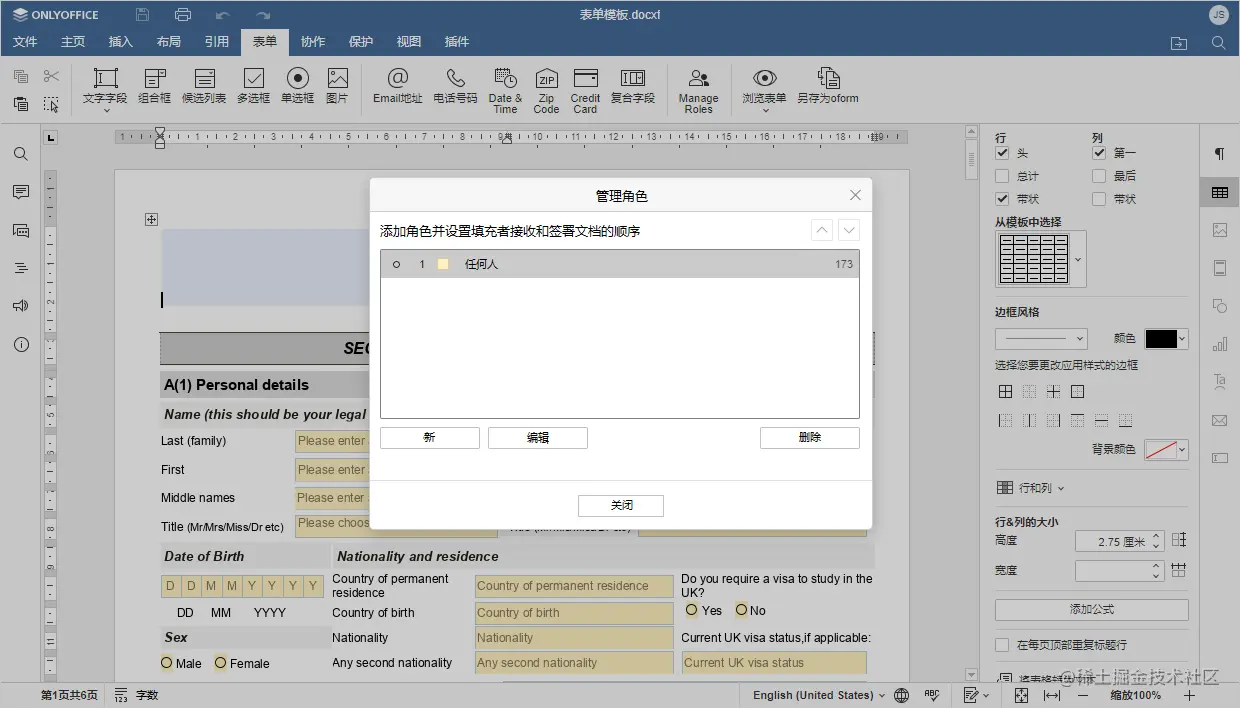Enable the 总计 total row checkbox
This screenshot has height=708, width=1240.
[1002, 177]
